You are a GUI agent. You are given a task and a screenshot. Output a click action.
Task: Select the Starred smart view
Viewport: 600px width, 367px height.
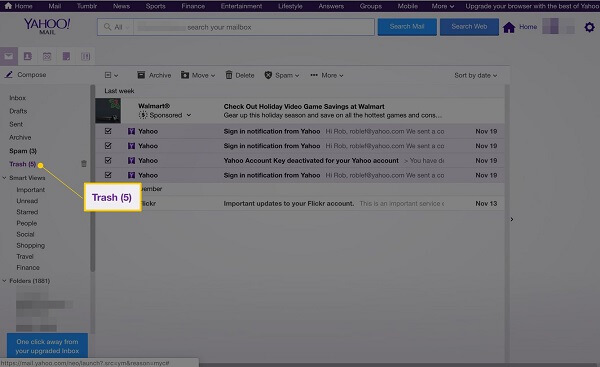tap(27, 212)
